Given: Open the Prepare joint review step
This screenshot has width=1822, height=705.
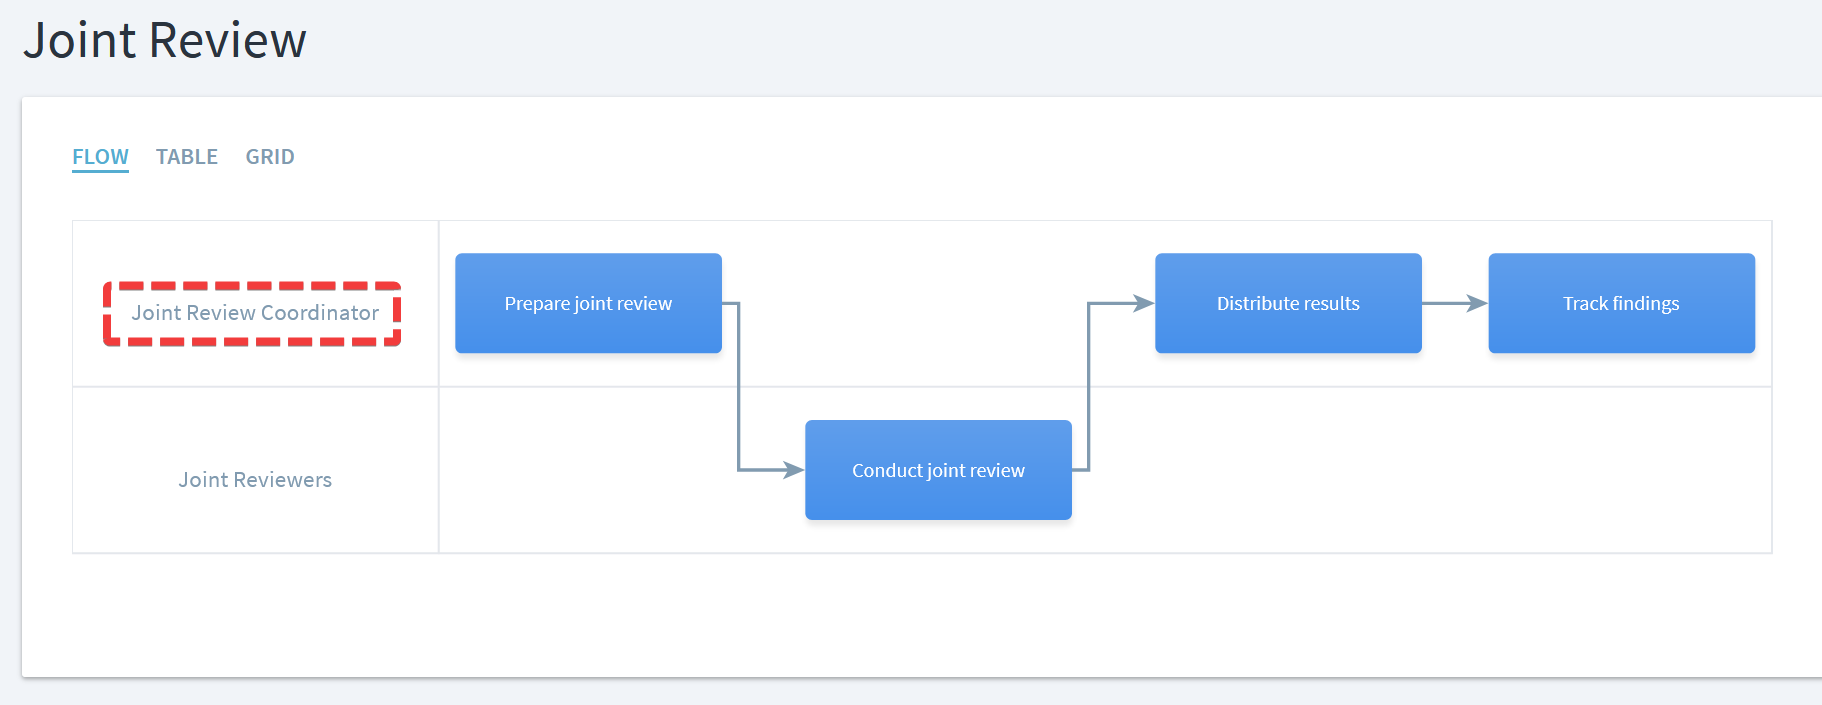Looking at the screenshot, I should click(588, 303).
